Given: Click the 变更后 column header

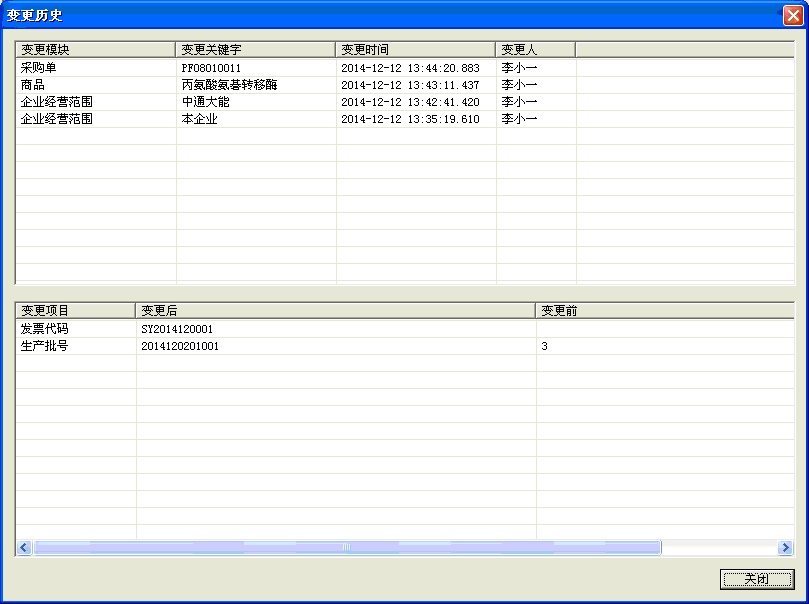Looking at the screenshot, I should click(335, 311).
